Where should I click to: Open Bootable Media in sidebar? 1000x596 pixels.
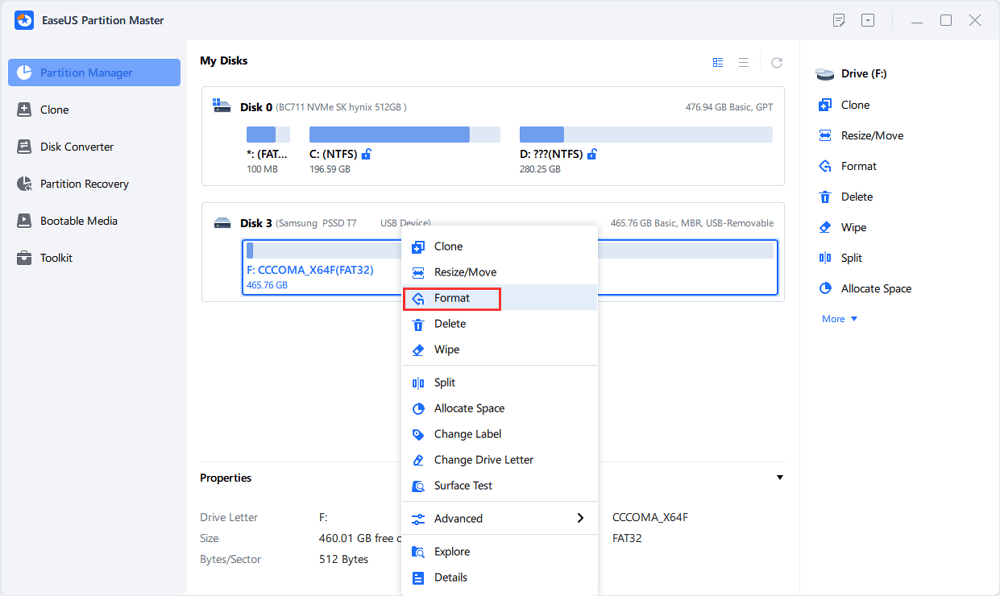pos(78,221)
